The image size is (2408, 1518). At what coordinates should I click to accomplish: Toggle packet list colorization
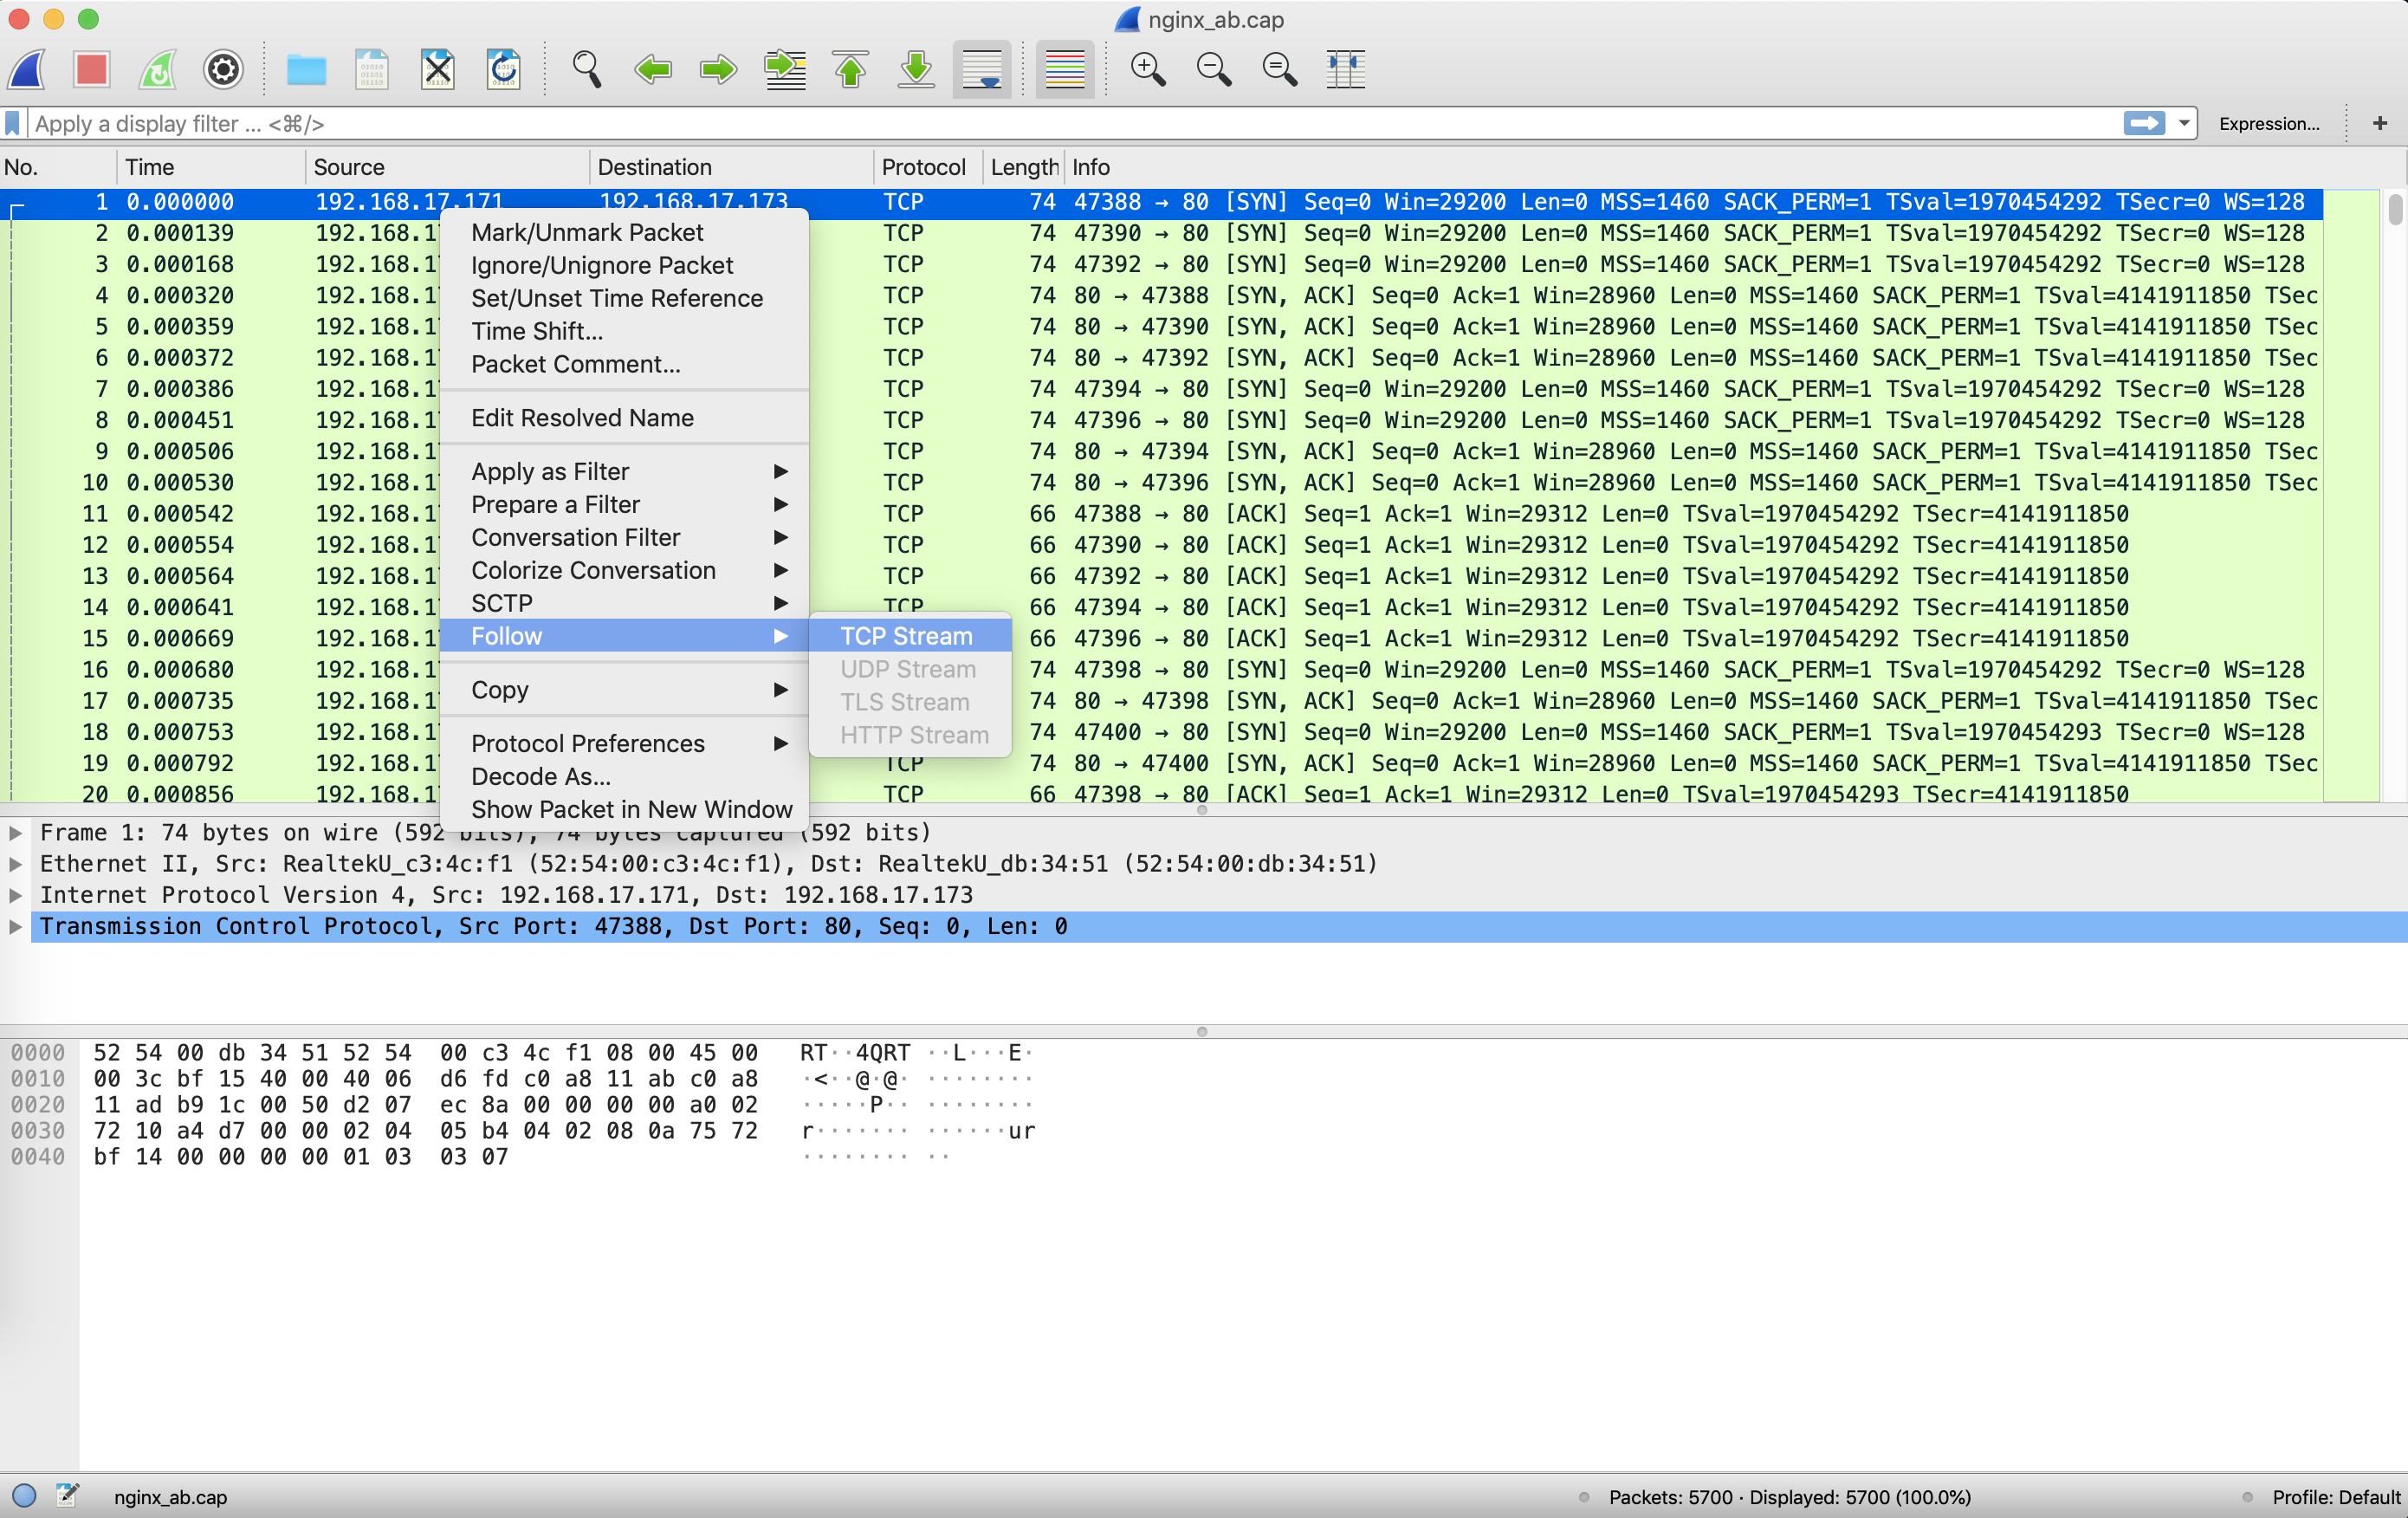point(1064,69)
